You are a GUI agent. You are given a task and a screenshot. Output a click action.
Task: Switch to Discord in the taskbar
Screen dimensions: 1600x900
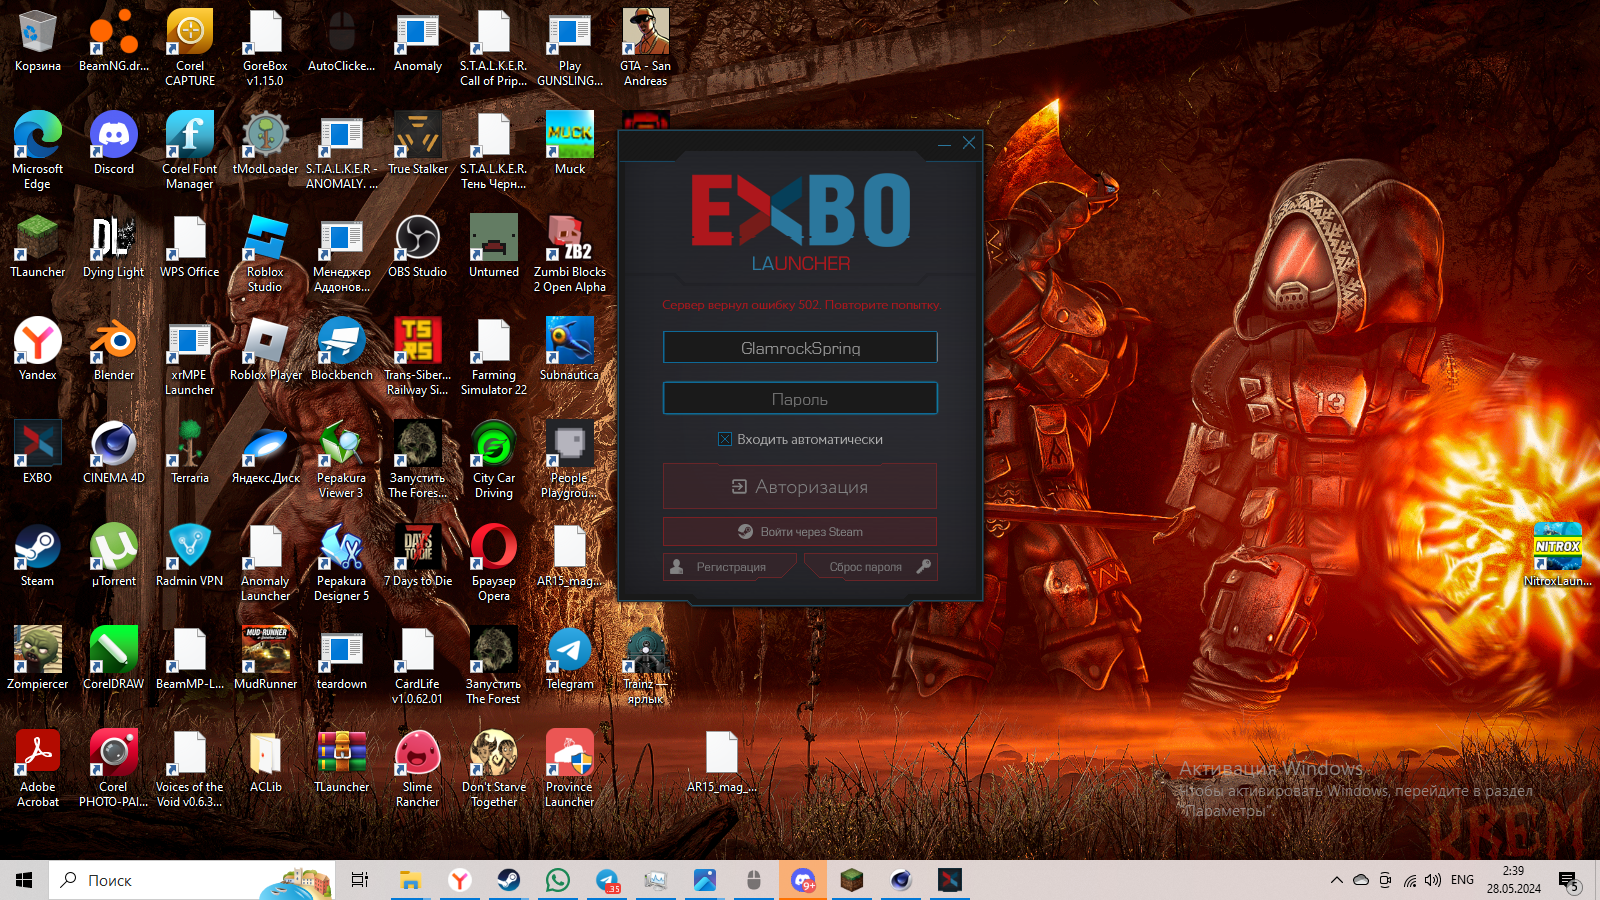803,880
